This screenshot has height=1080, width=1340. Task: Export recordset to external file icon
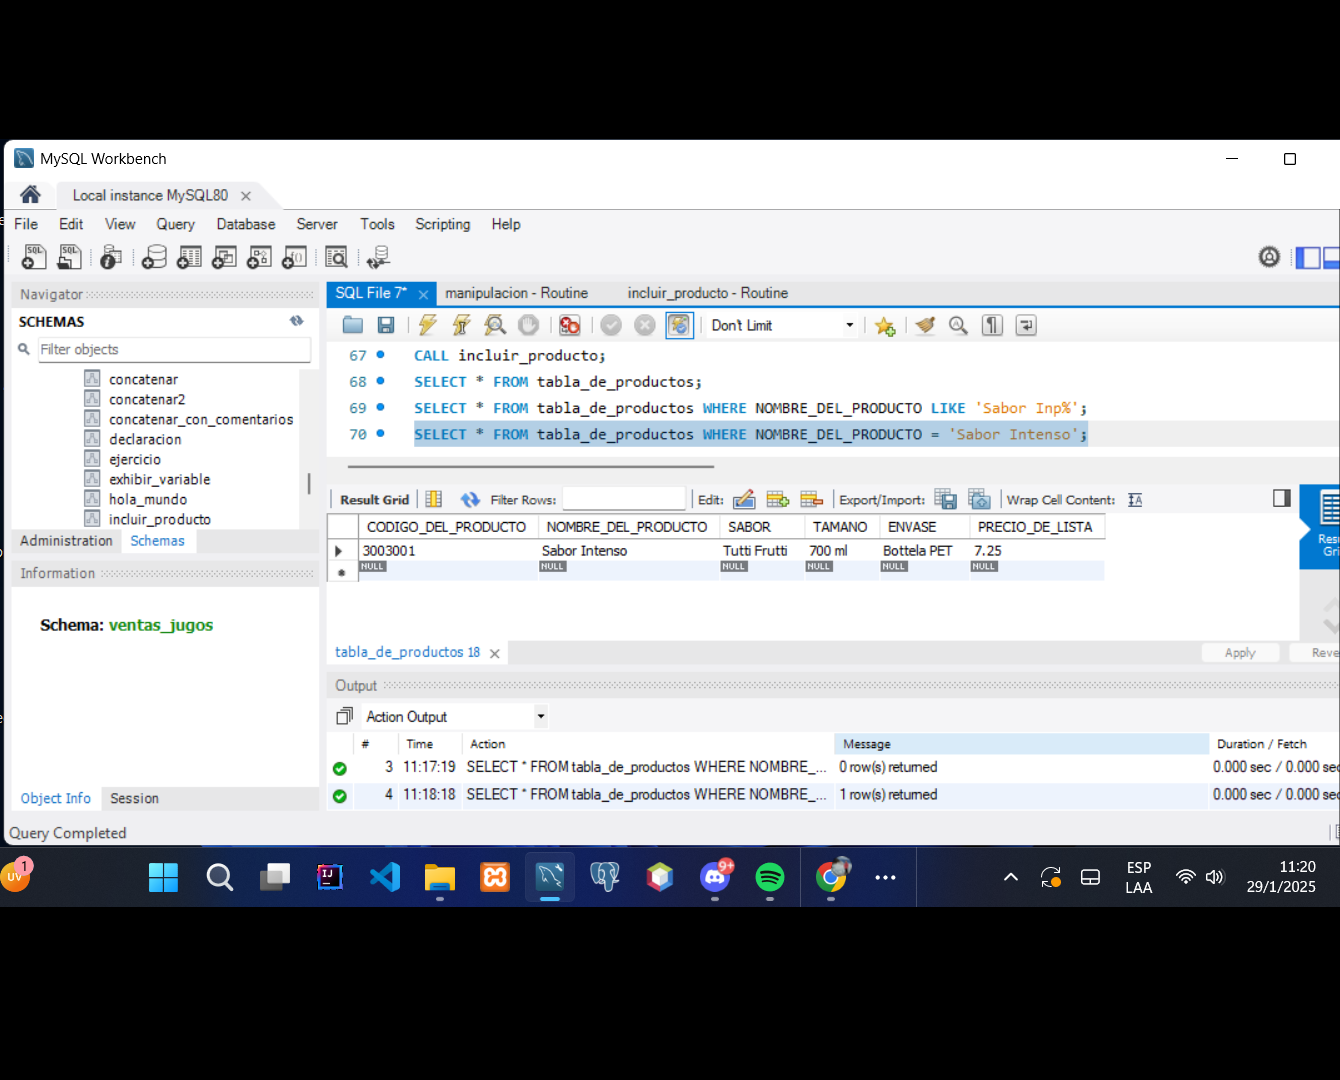click(x=946, y=500)
